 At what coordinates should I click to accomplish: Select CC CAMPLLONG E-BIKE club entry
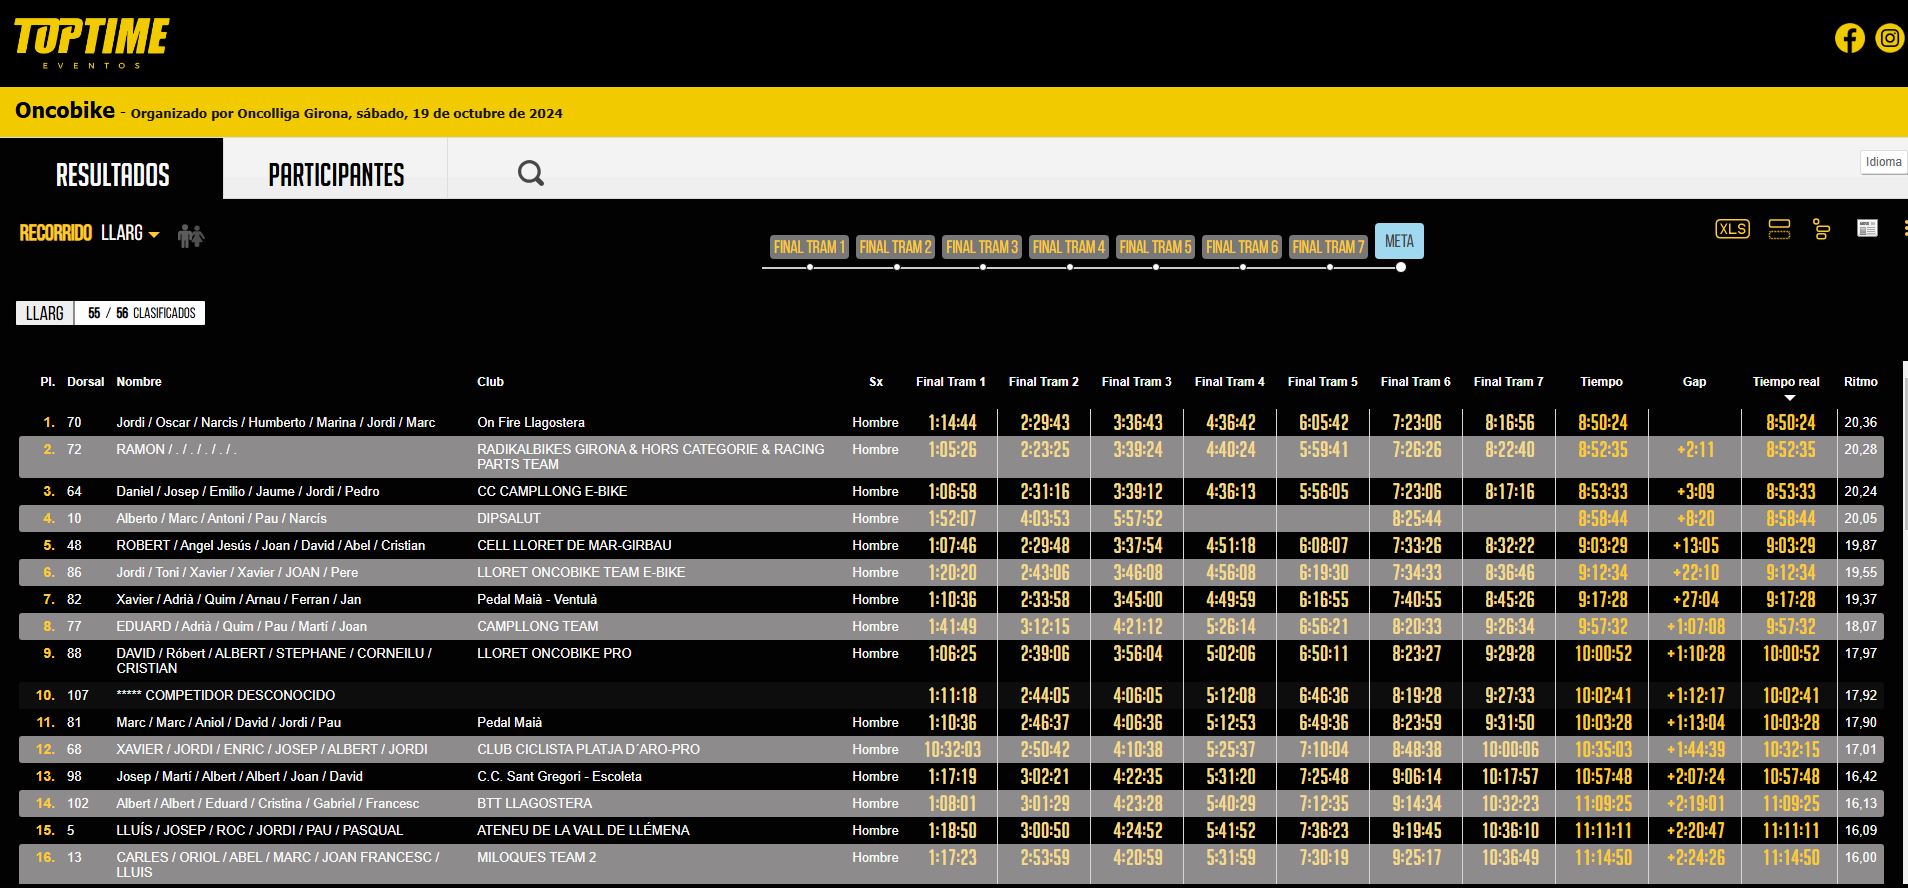click(552, 491)
